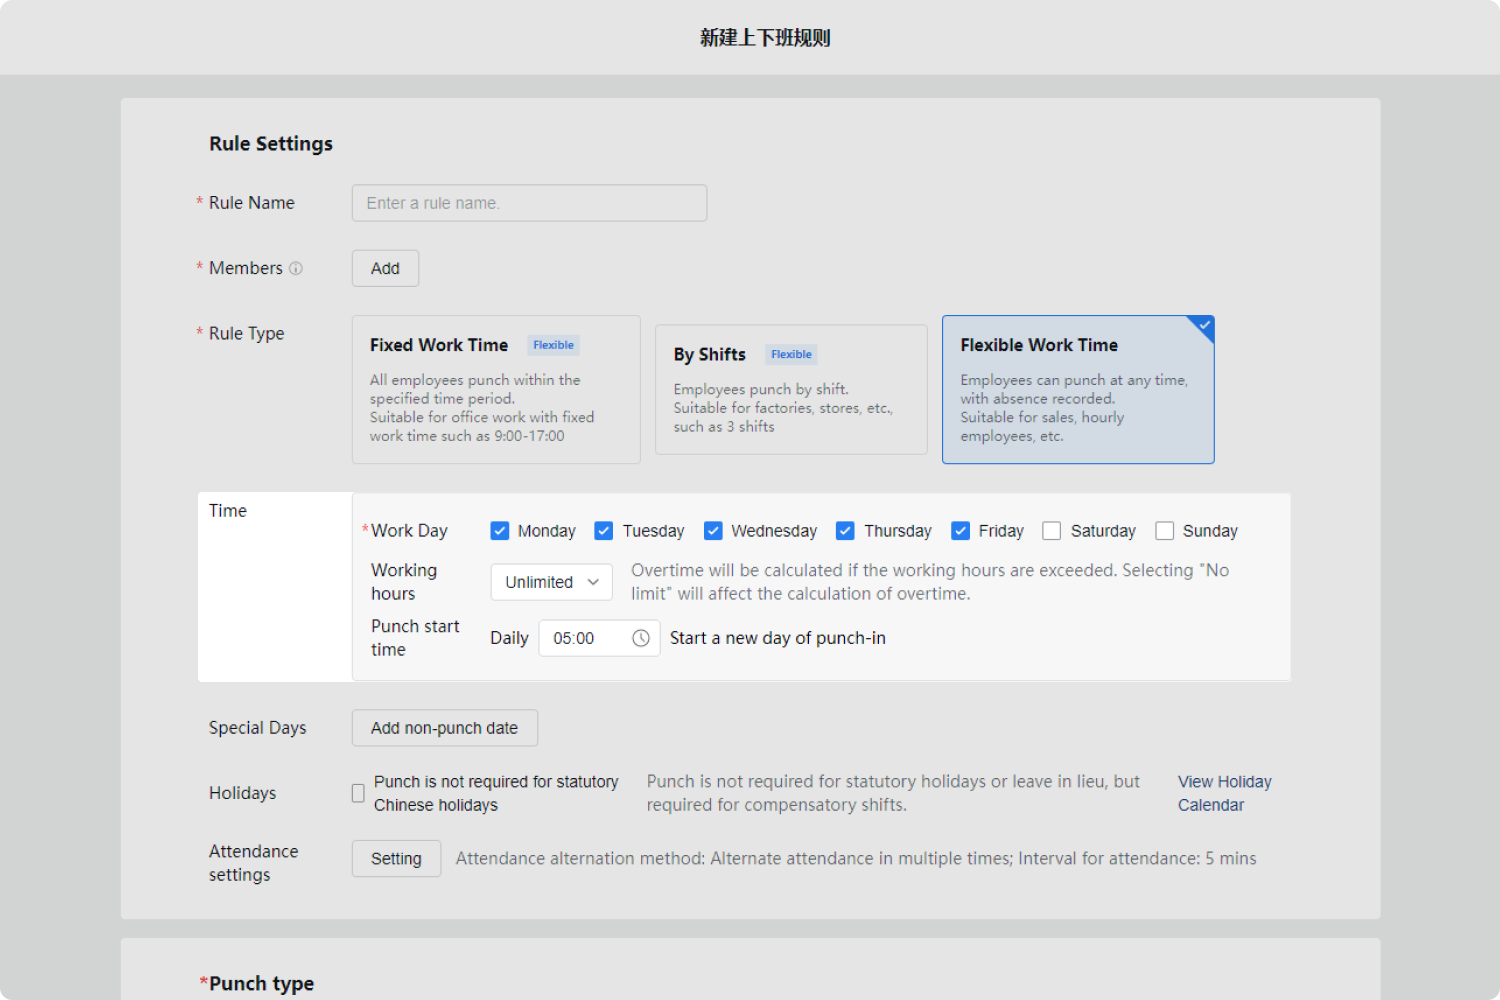Click the Holidays label
The height and width of the screenshot is (1000, 1500).
click(242, 793)
